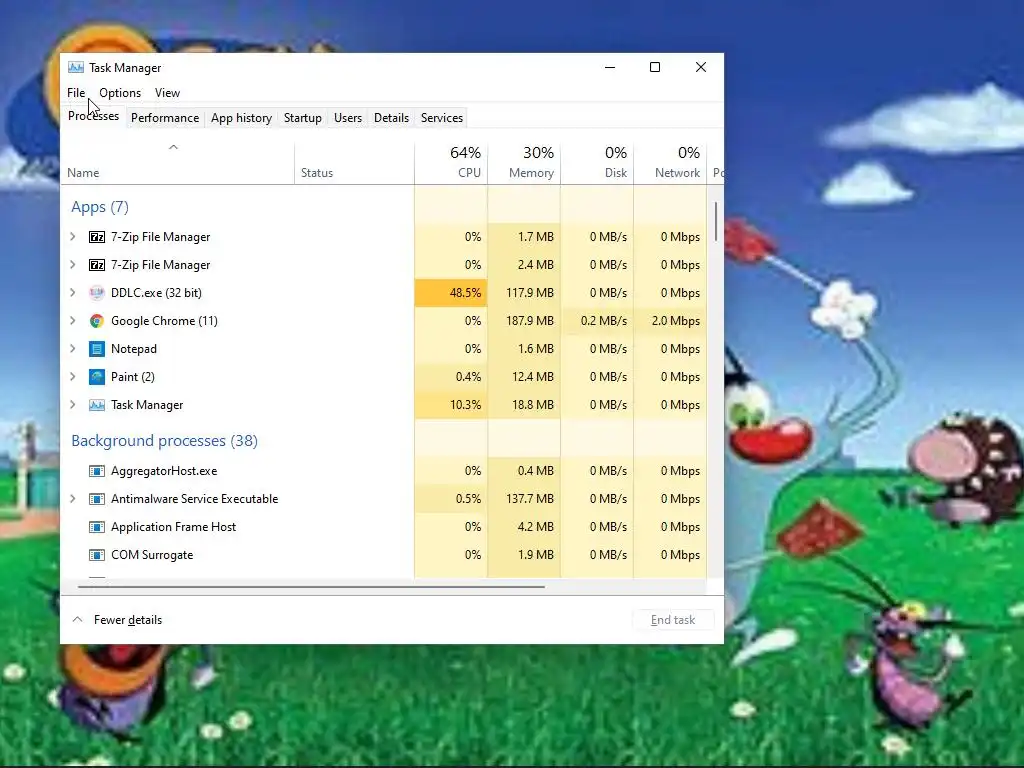Click the Notepad icon
Image resolution: width=1024 pixels, height=768 pixels.
97,349
